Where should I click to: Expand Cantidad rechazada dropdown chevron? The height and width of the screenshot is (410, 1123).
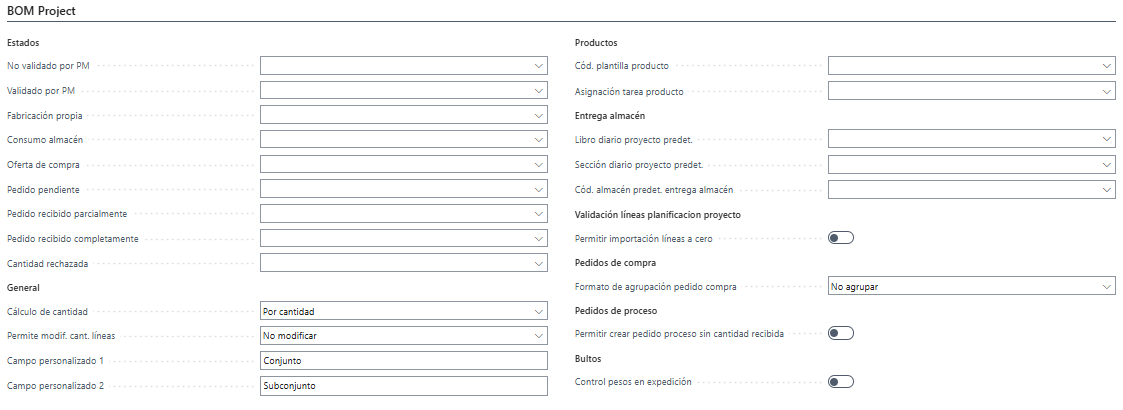point(539,263)
